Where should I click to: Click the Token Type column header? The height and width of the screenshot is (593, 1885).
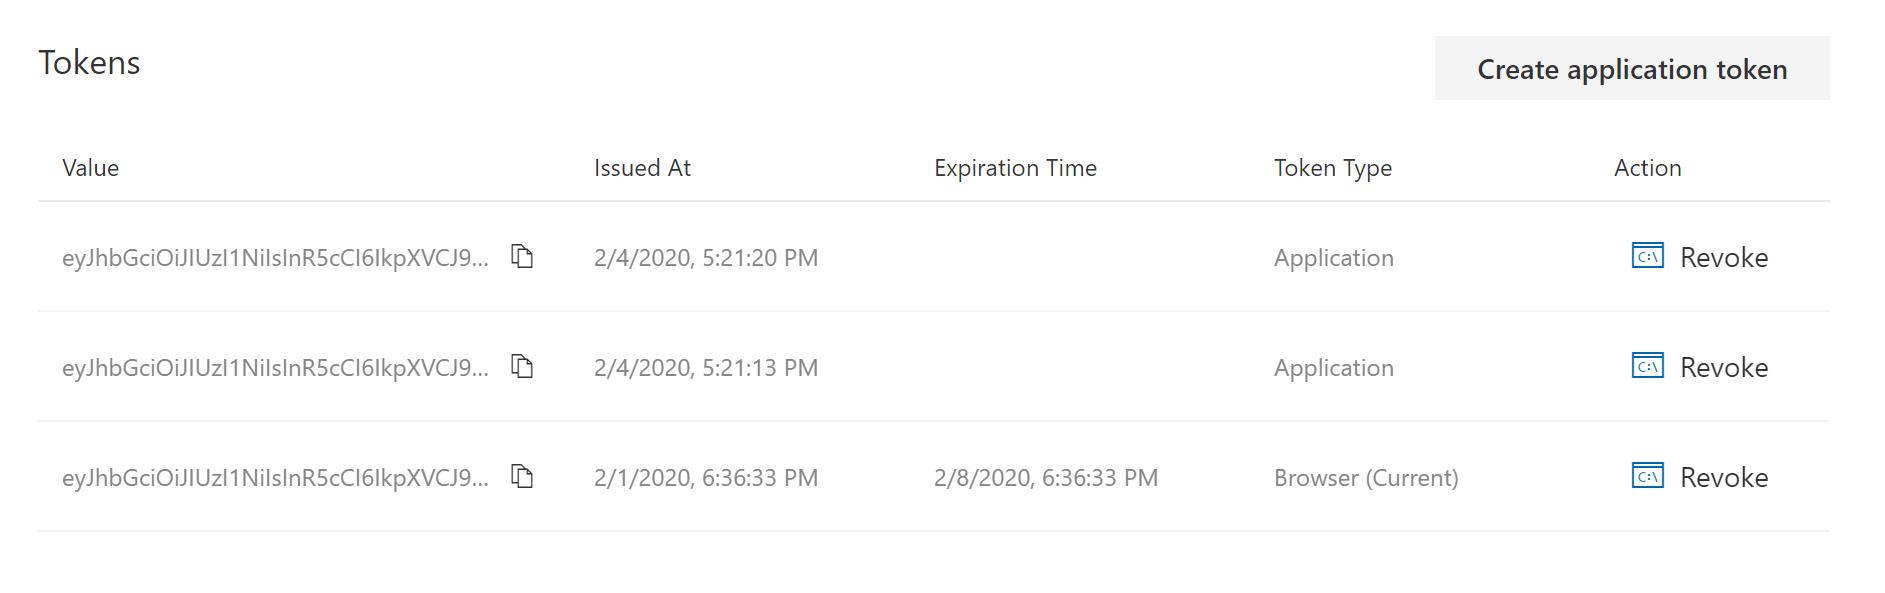1332,168
